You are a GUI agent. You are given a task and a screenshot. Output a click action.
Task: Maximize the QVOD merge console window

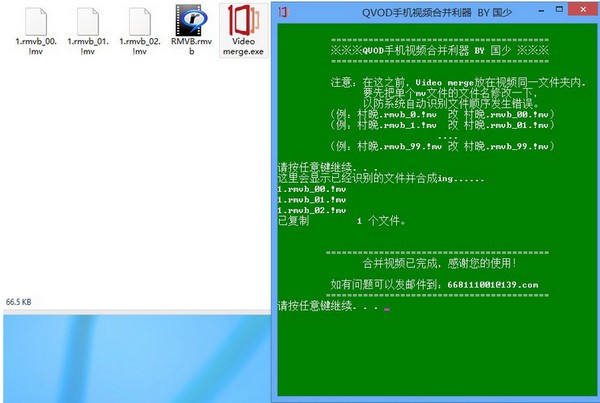(559, 9)
